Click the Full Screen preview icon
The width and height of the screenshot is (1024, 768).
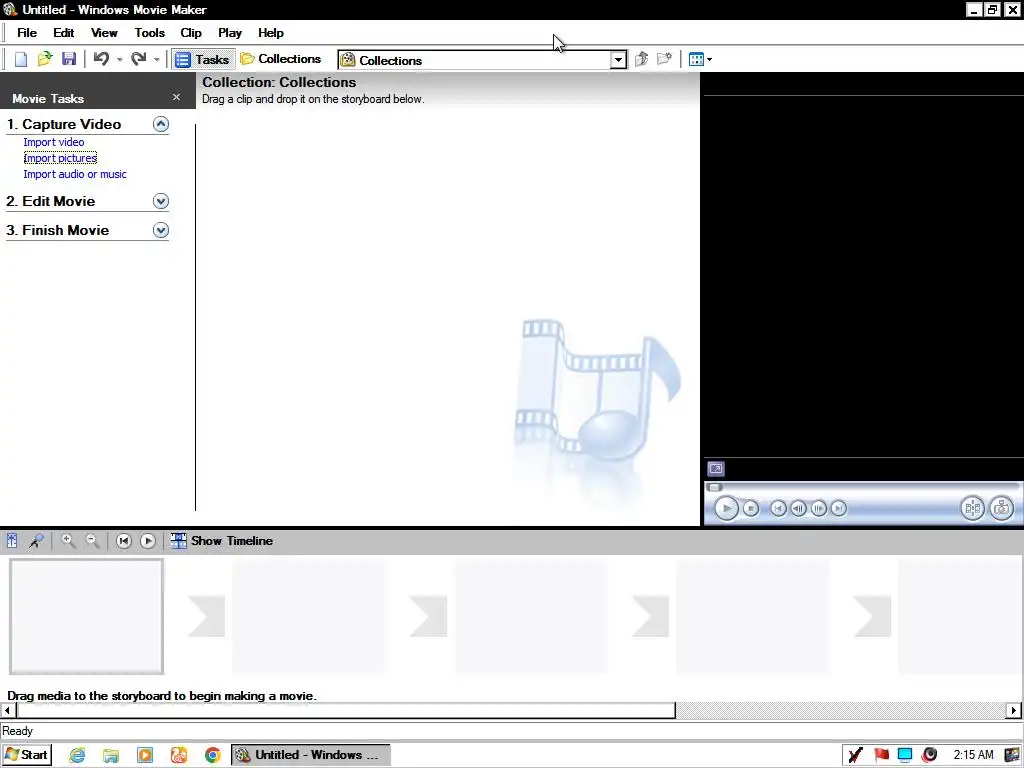(716, 469)
